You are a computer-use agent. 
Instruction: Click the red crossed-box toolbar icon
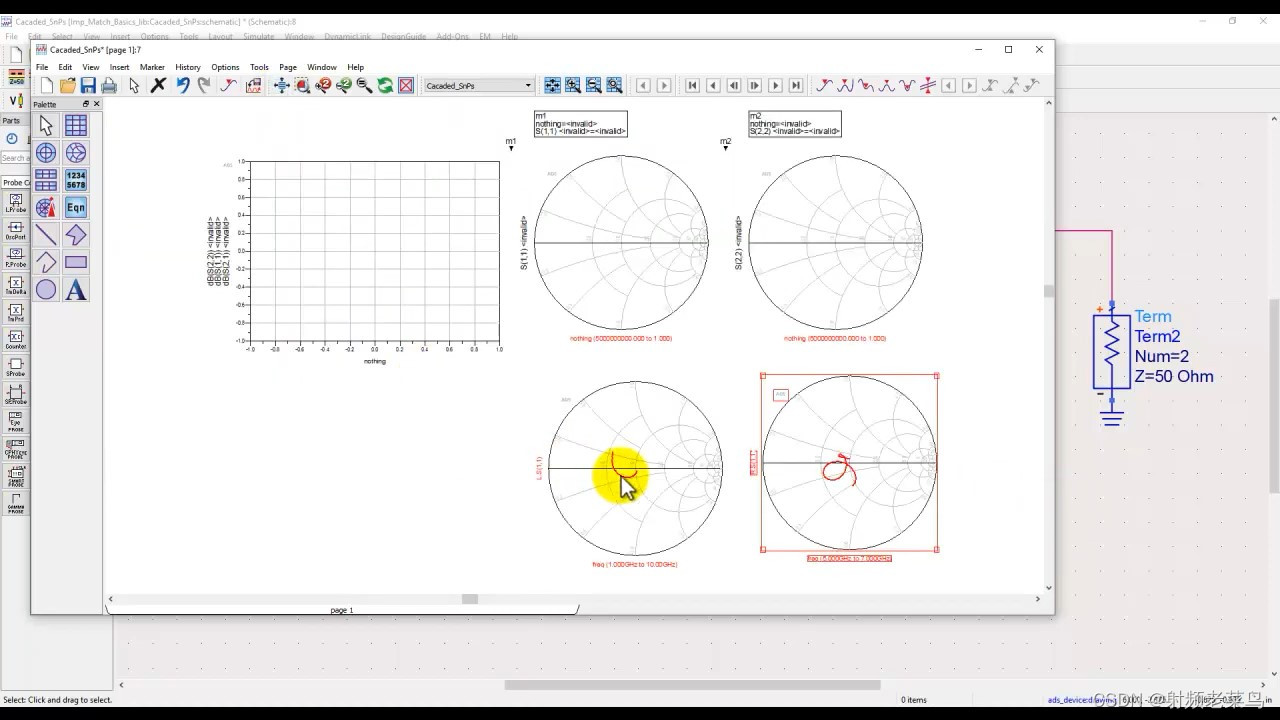pyautogui.click(x=406, y=86)
